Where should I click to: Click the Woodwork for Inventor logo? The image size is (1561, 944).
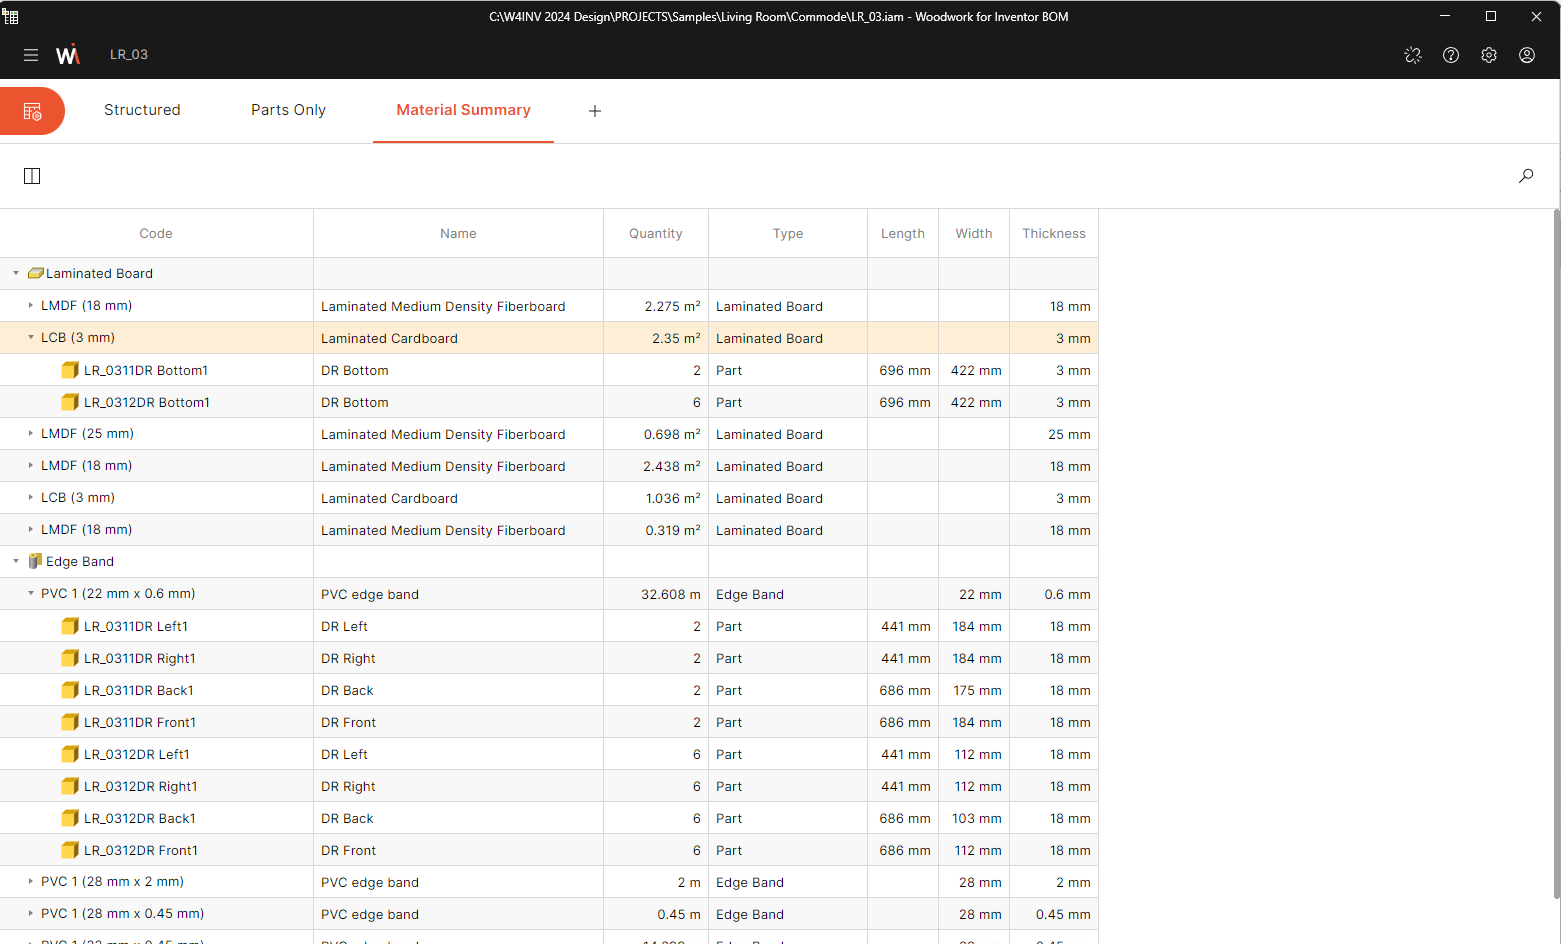(x=68, y=55)
